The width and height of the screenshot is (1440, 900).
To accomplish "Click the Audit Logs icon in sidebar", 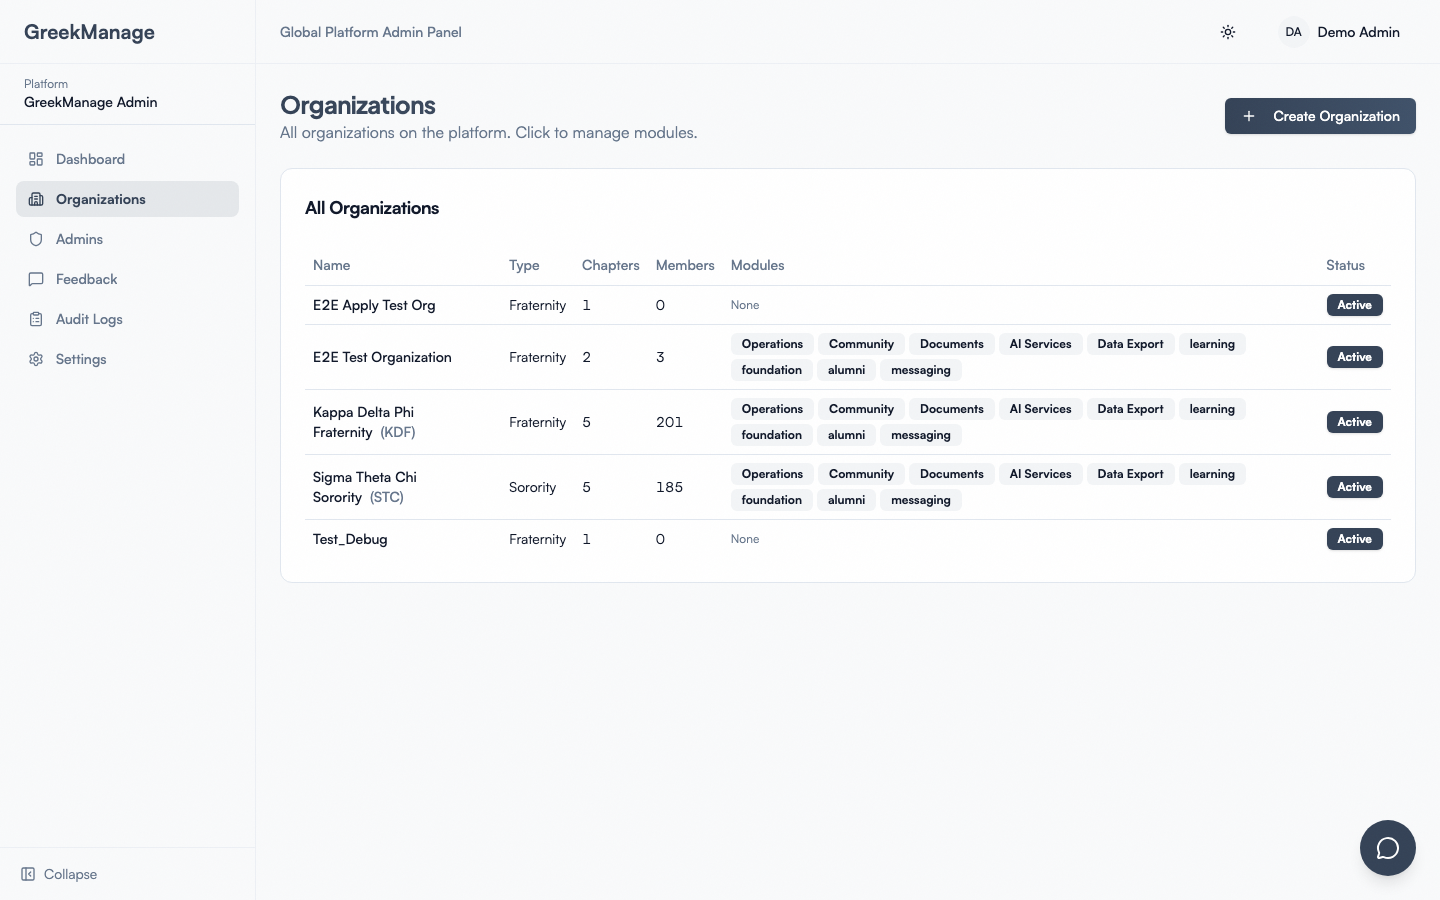I will [x=36, y=319].
